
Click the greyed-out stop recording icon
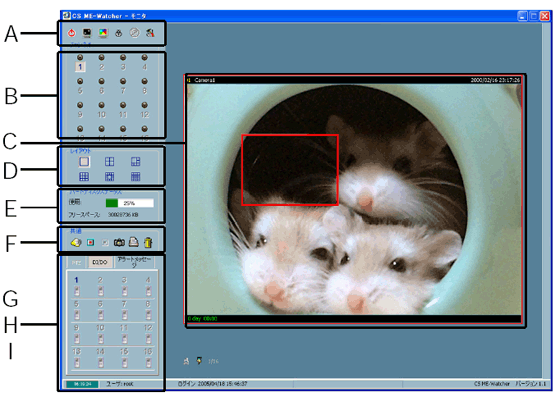[x=105, y=243]
